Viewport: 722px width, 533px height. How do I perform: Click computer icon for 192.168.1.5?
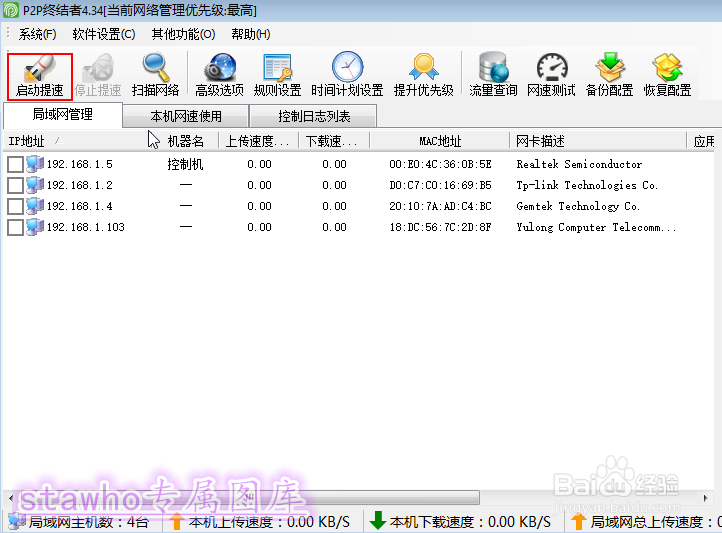click(35, 164)
